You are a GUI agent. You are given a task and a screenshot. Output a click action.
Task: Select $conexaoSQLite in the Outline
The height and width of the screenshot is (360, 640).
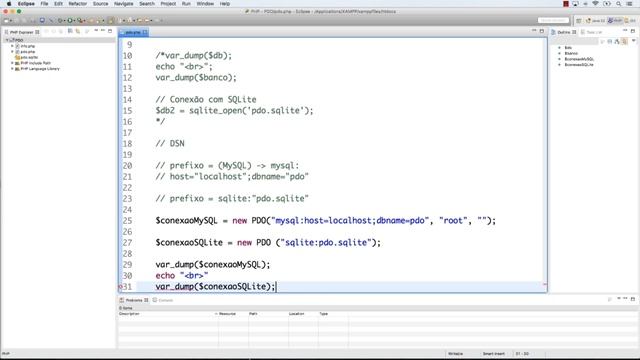click(579, 65)
